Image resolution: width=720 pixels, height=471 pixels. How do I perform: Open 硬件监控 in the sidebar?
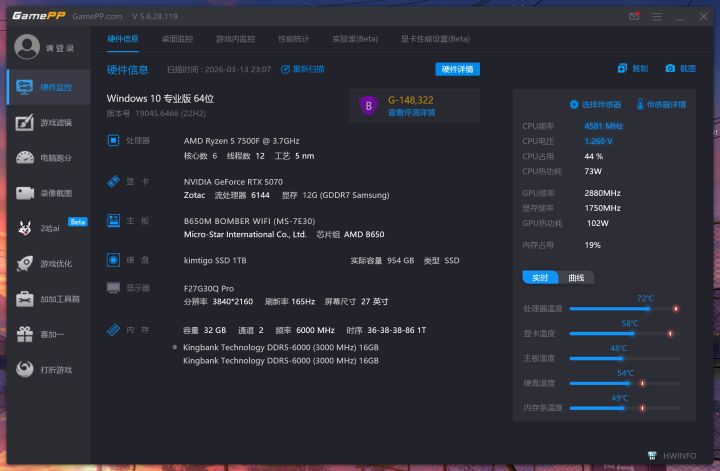click(x=49, y=87)
